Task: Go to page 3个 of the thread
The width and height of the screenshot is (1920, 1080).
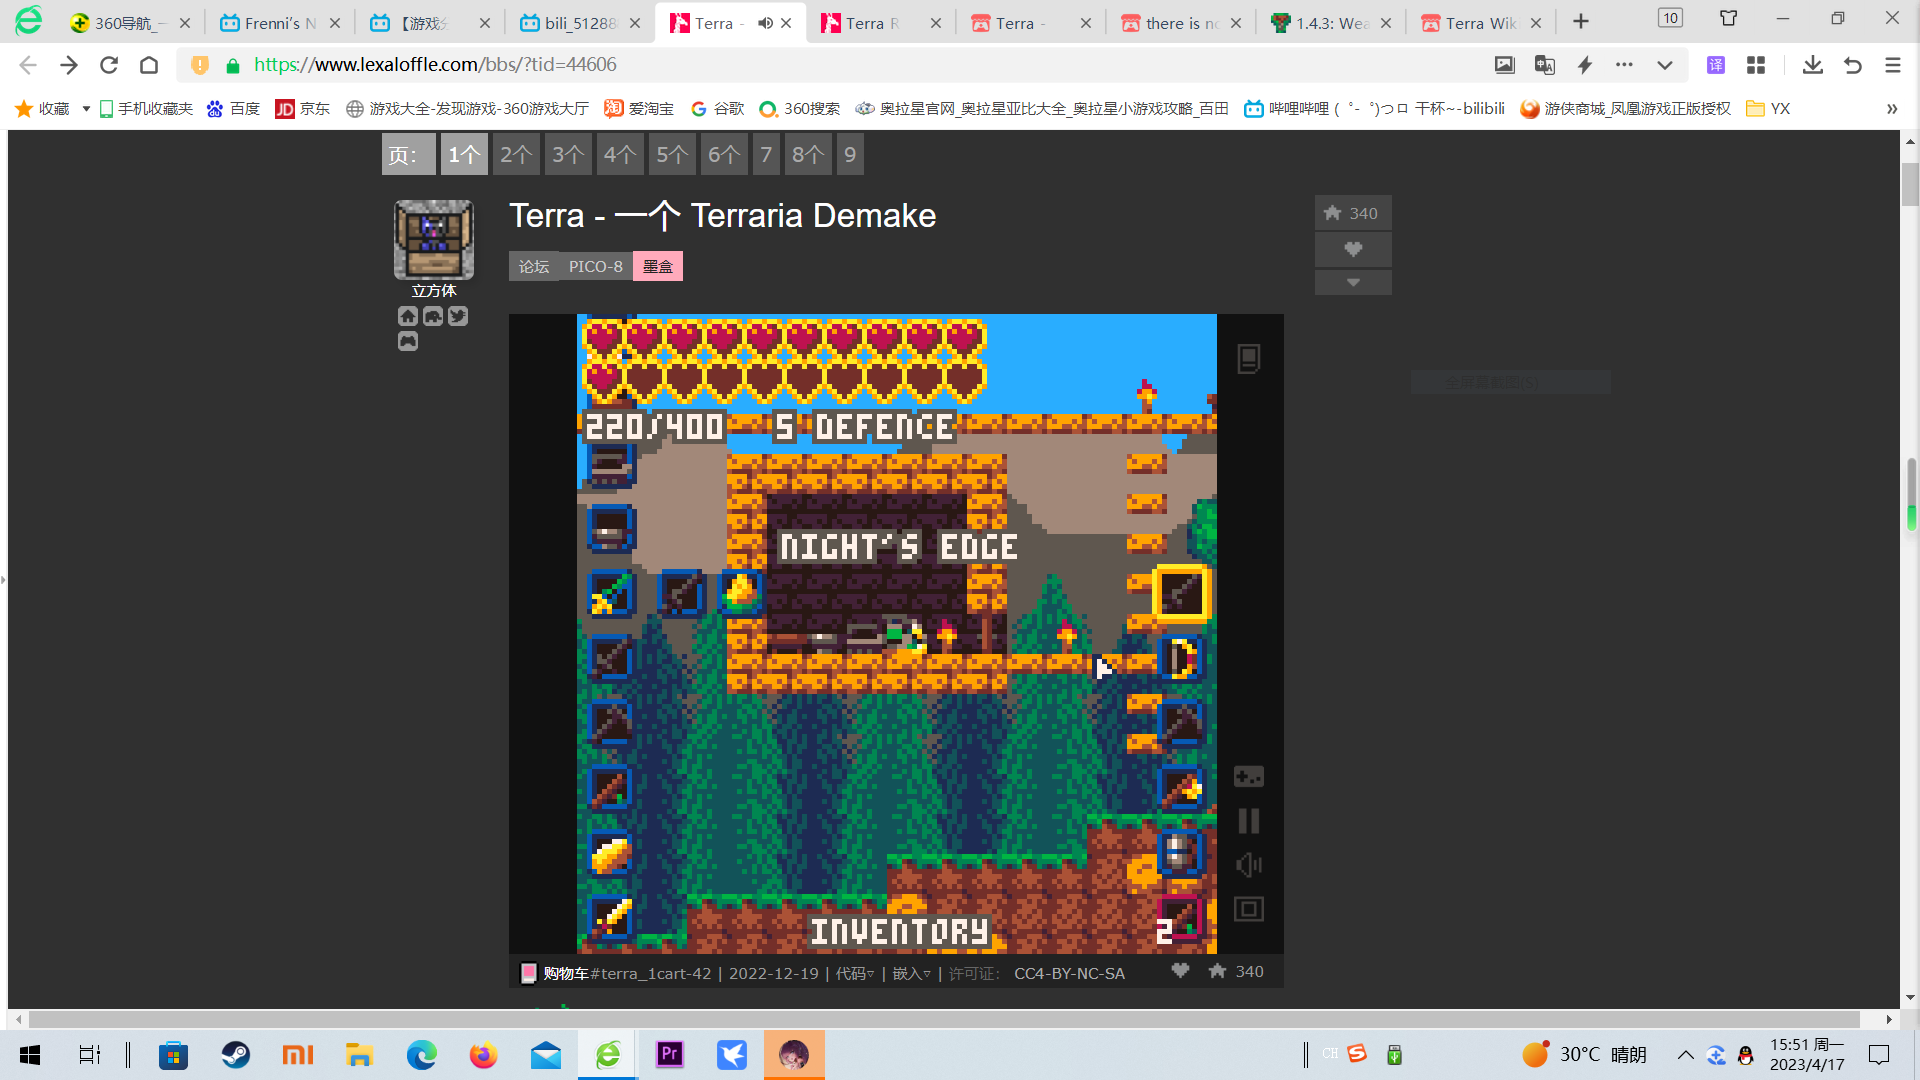Action: [x=568, y=154]
